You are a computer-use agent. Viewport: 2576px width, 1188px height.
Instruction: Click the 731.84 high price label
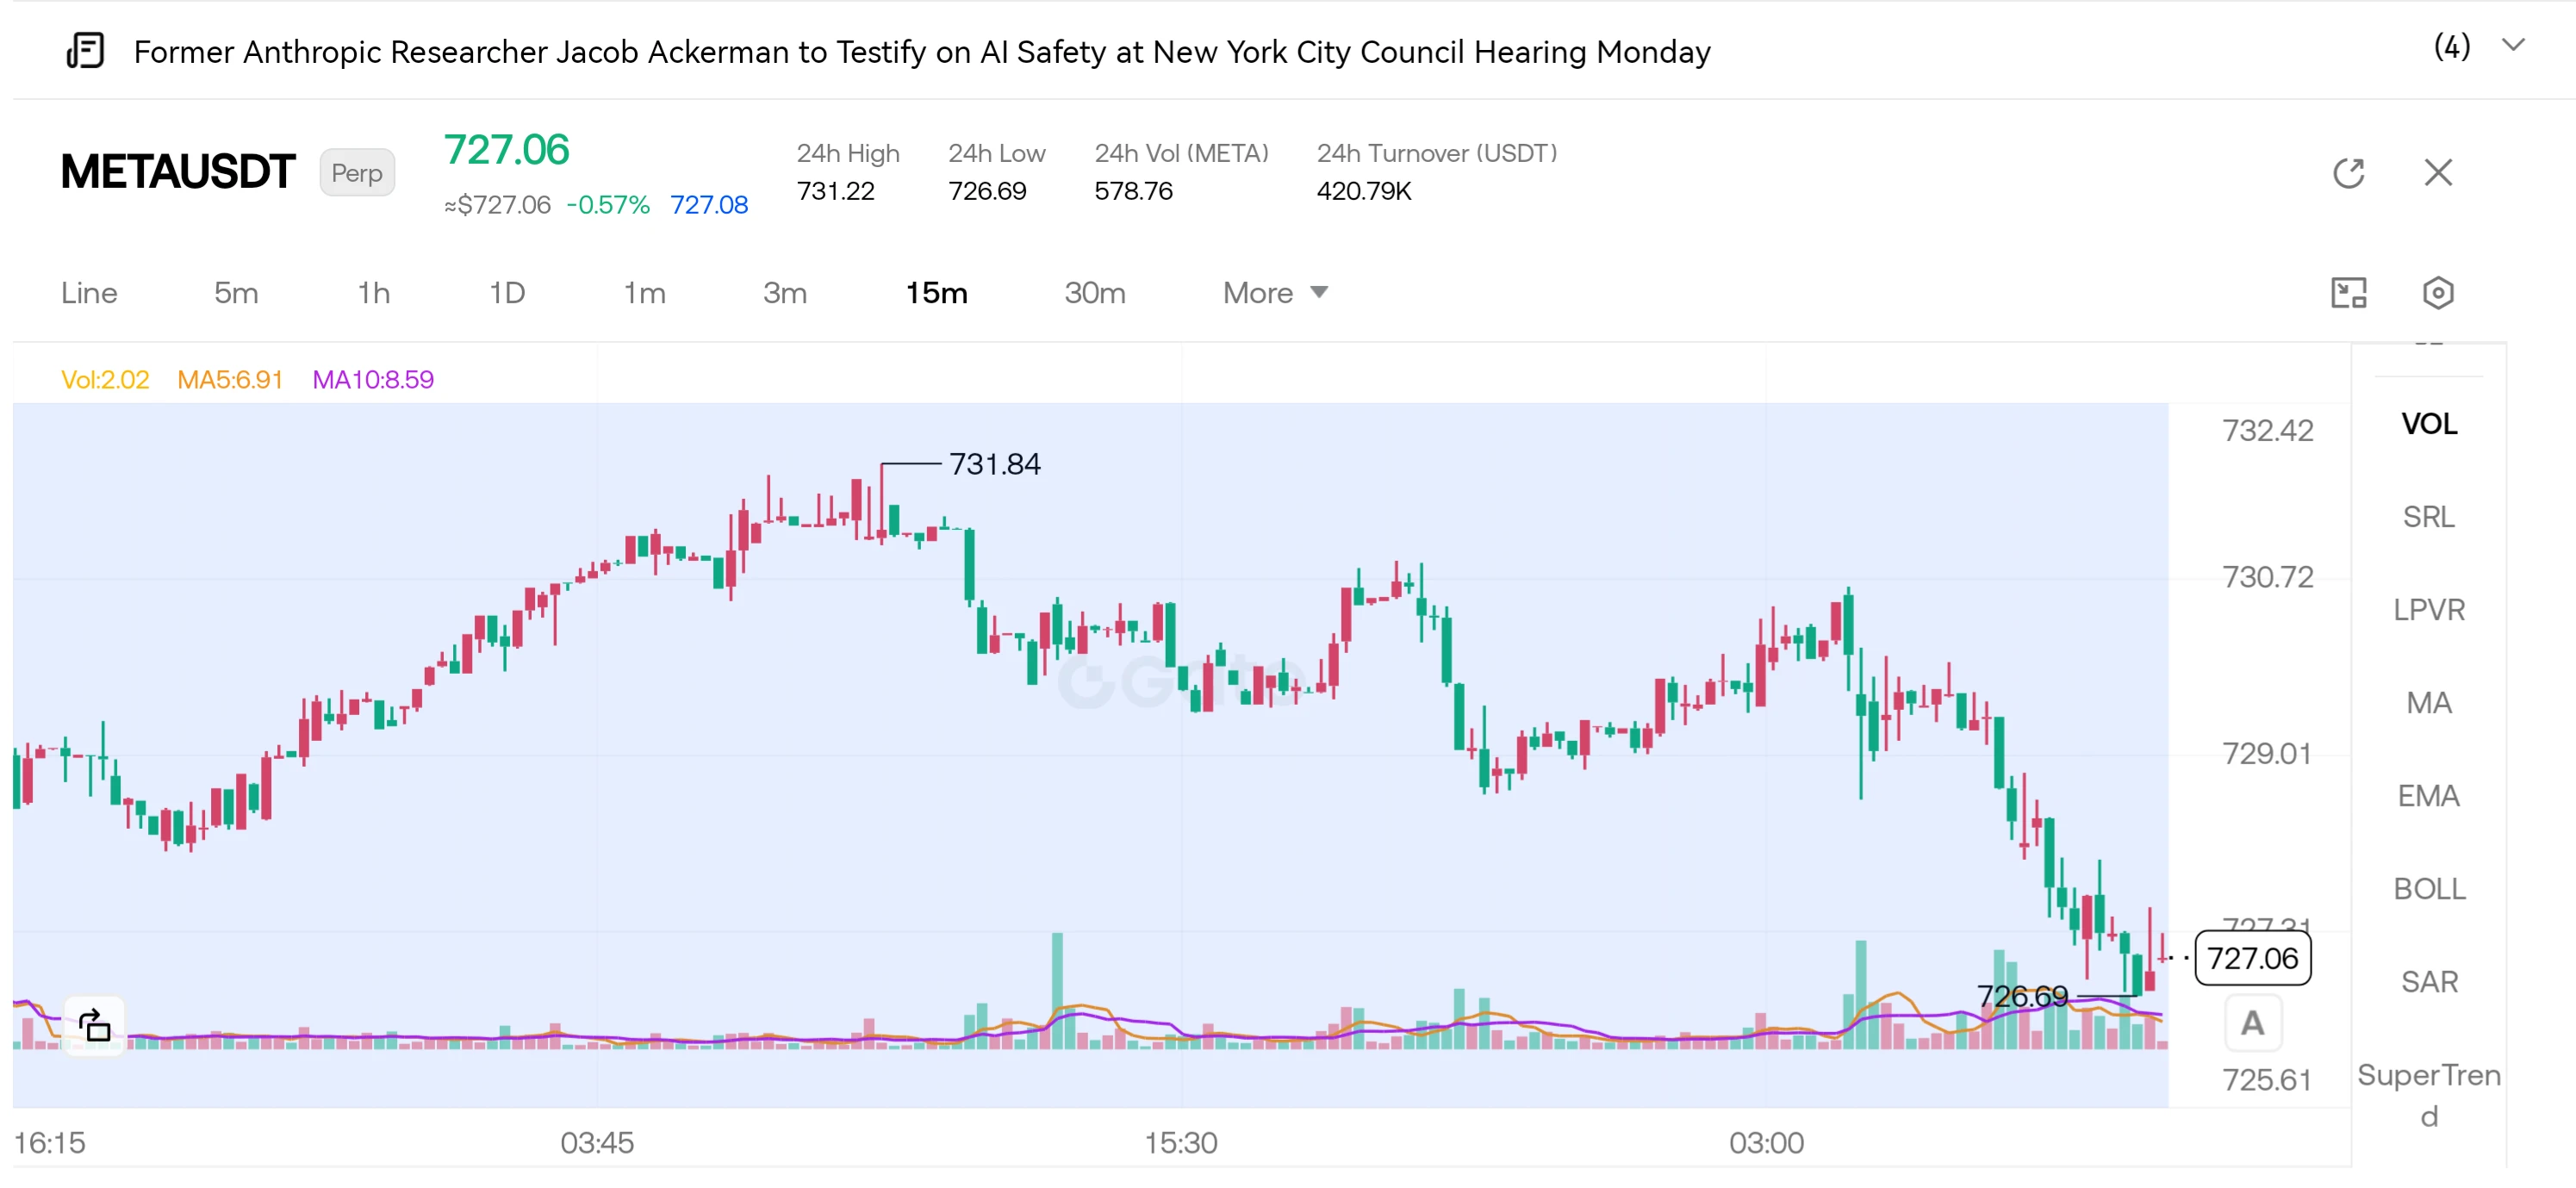pos(994,464)
